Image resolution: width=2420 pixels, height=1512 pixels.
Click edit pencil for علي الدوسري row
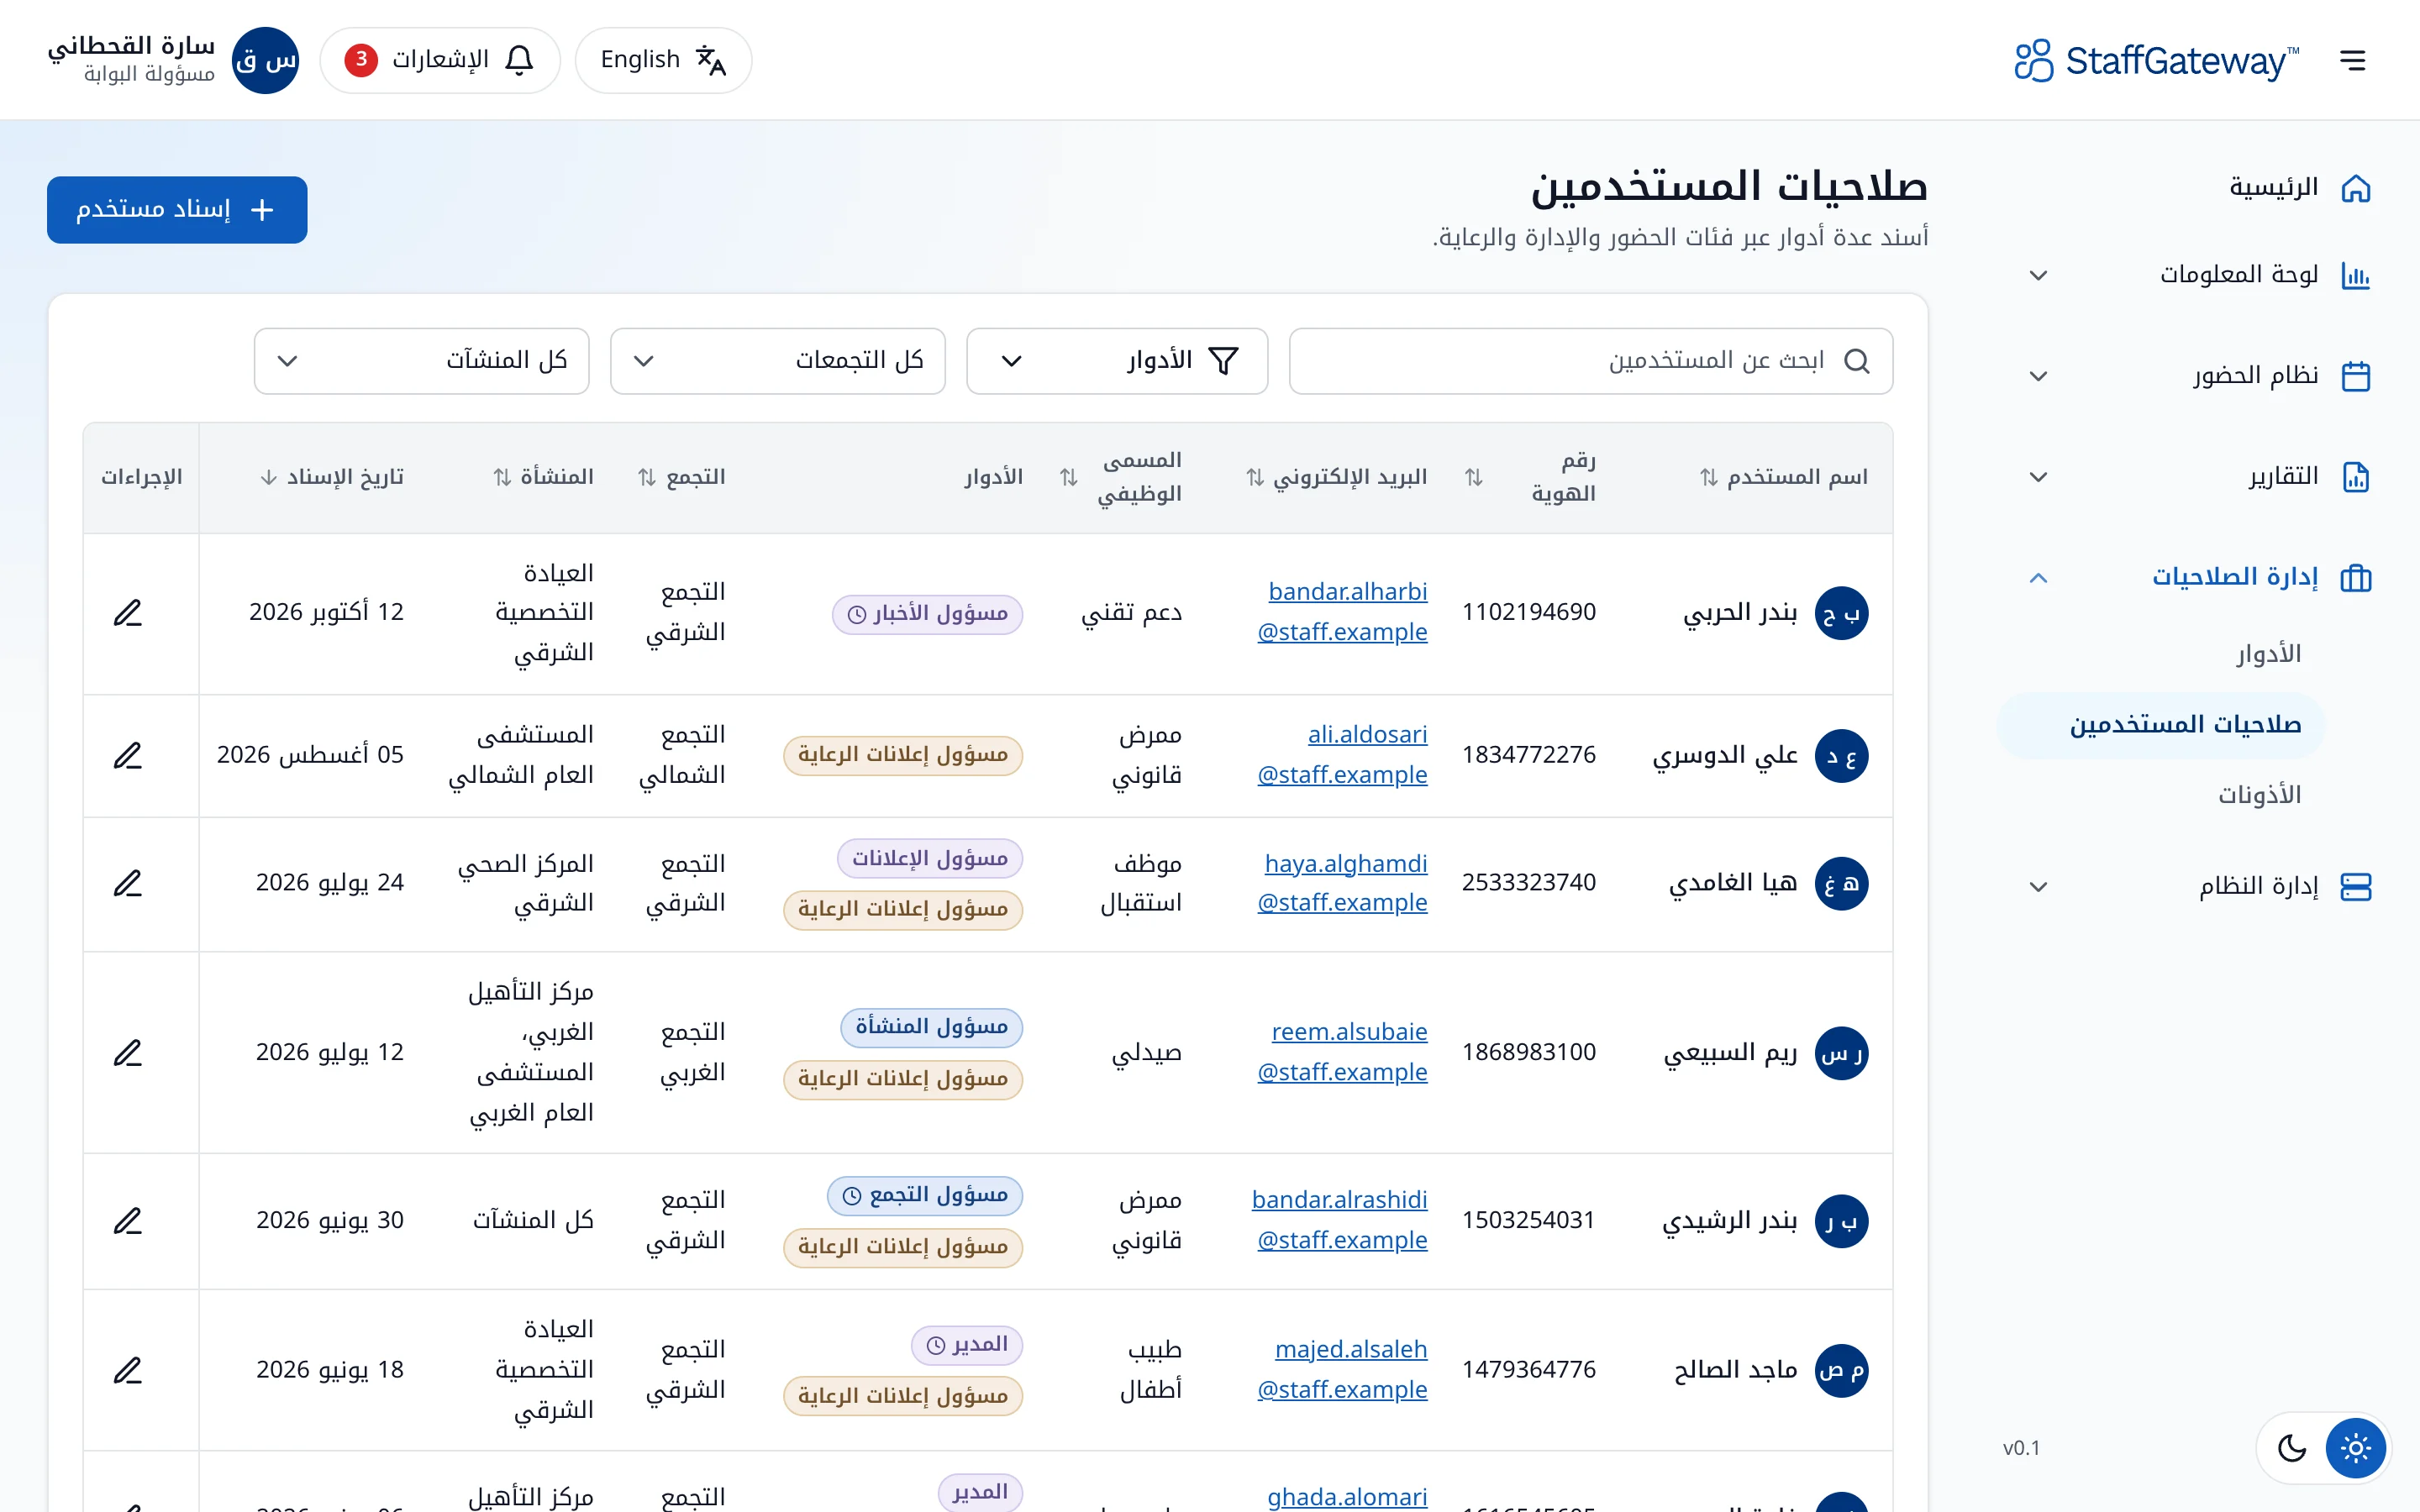(x=128, y=756)
